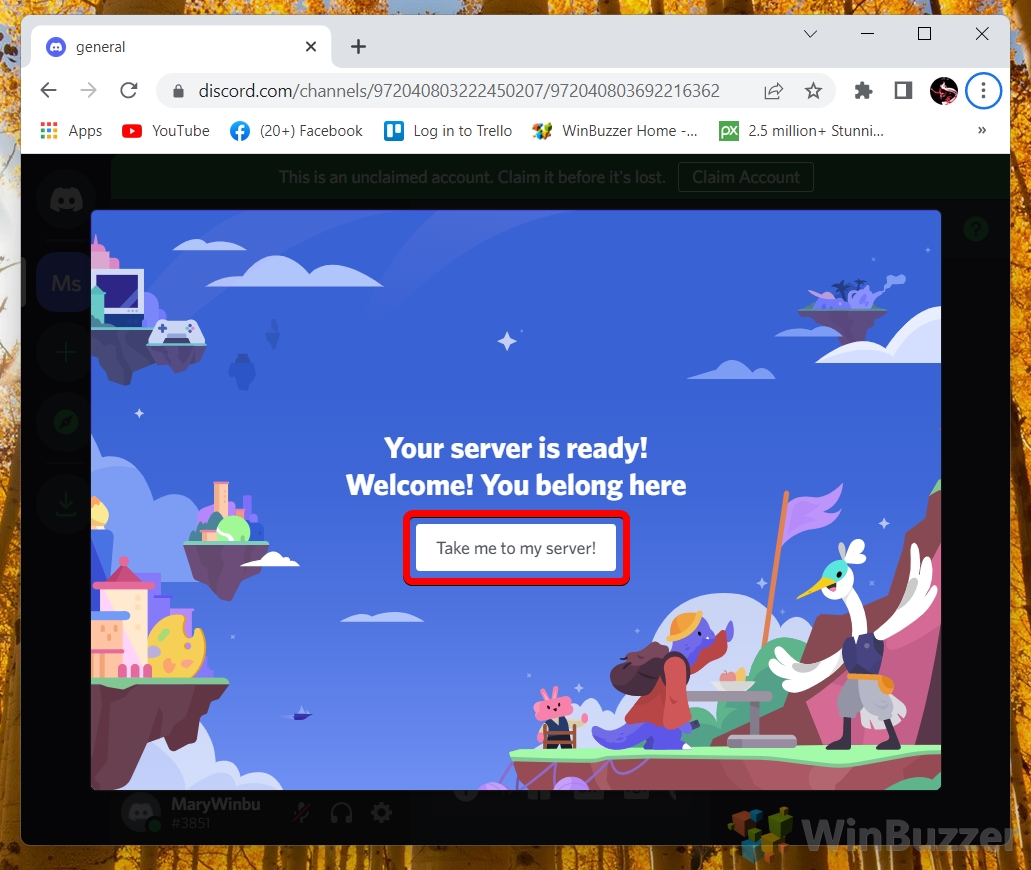Image resolution: width=1031 pixels, height=870 pixels.
Task: Share this page via address bar icon
Action: [773, 91]
